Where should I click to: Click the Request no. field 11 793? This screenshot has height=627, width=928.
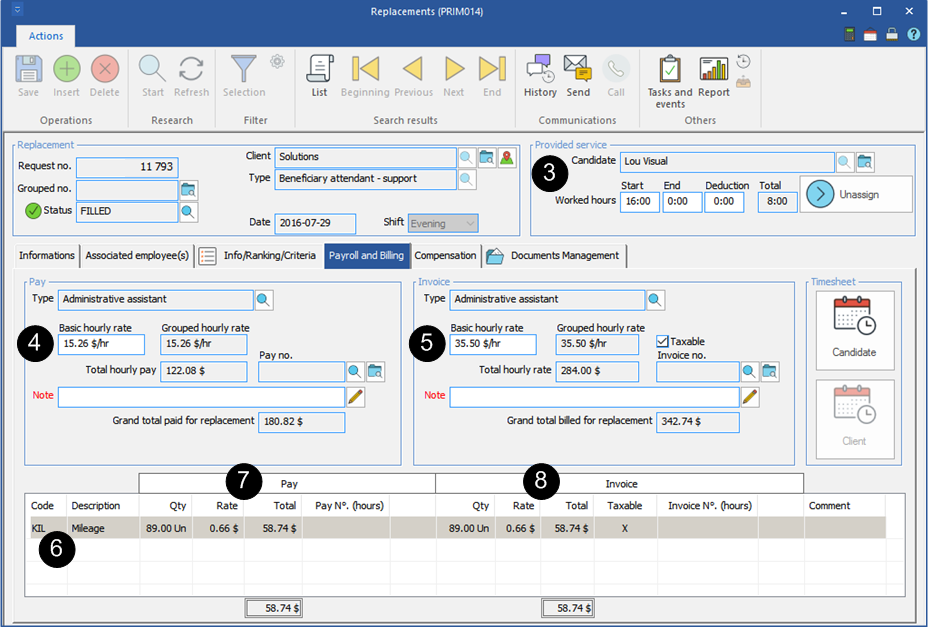coord(127,168)
